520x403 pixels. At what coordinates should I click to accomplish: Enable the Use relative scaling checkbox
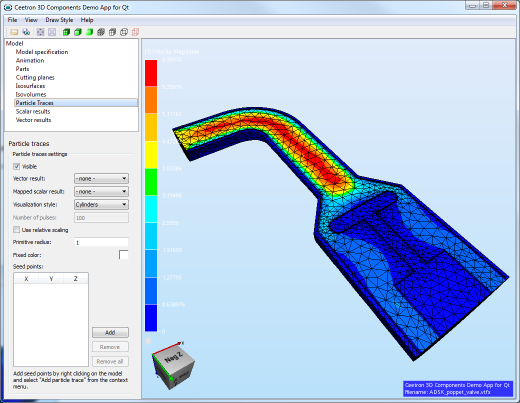click(16, 230)
